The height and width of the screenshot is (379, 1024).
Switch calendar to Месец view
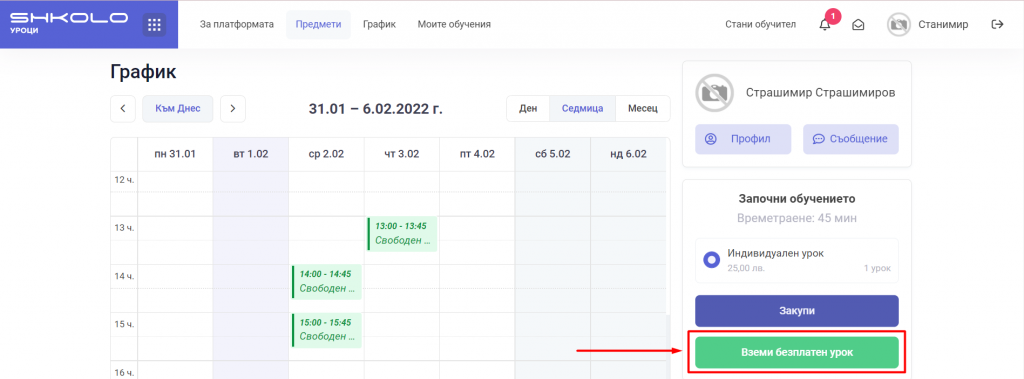tap(643, 108)
